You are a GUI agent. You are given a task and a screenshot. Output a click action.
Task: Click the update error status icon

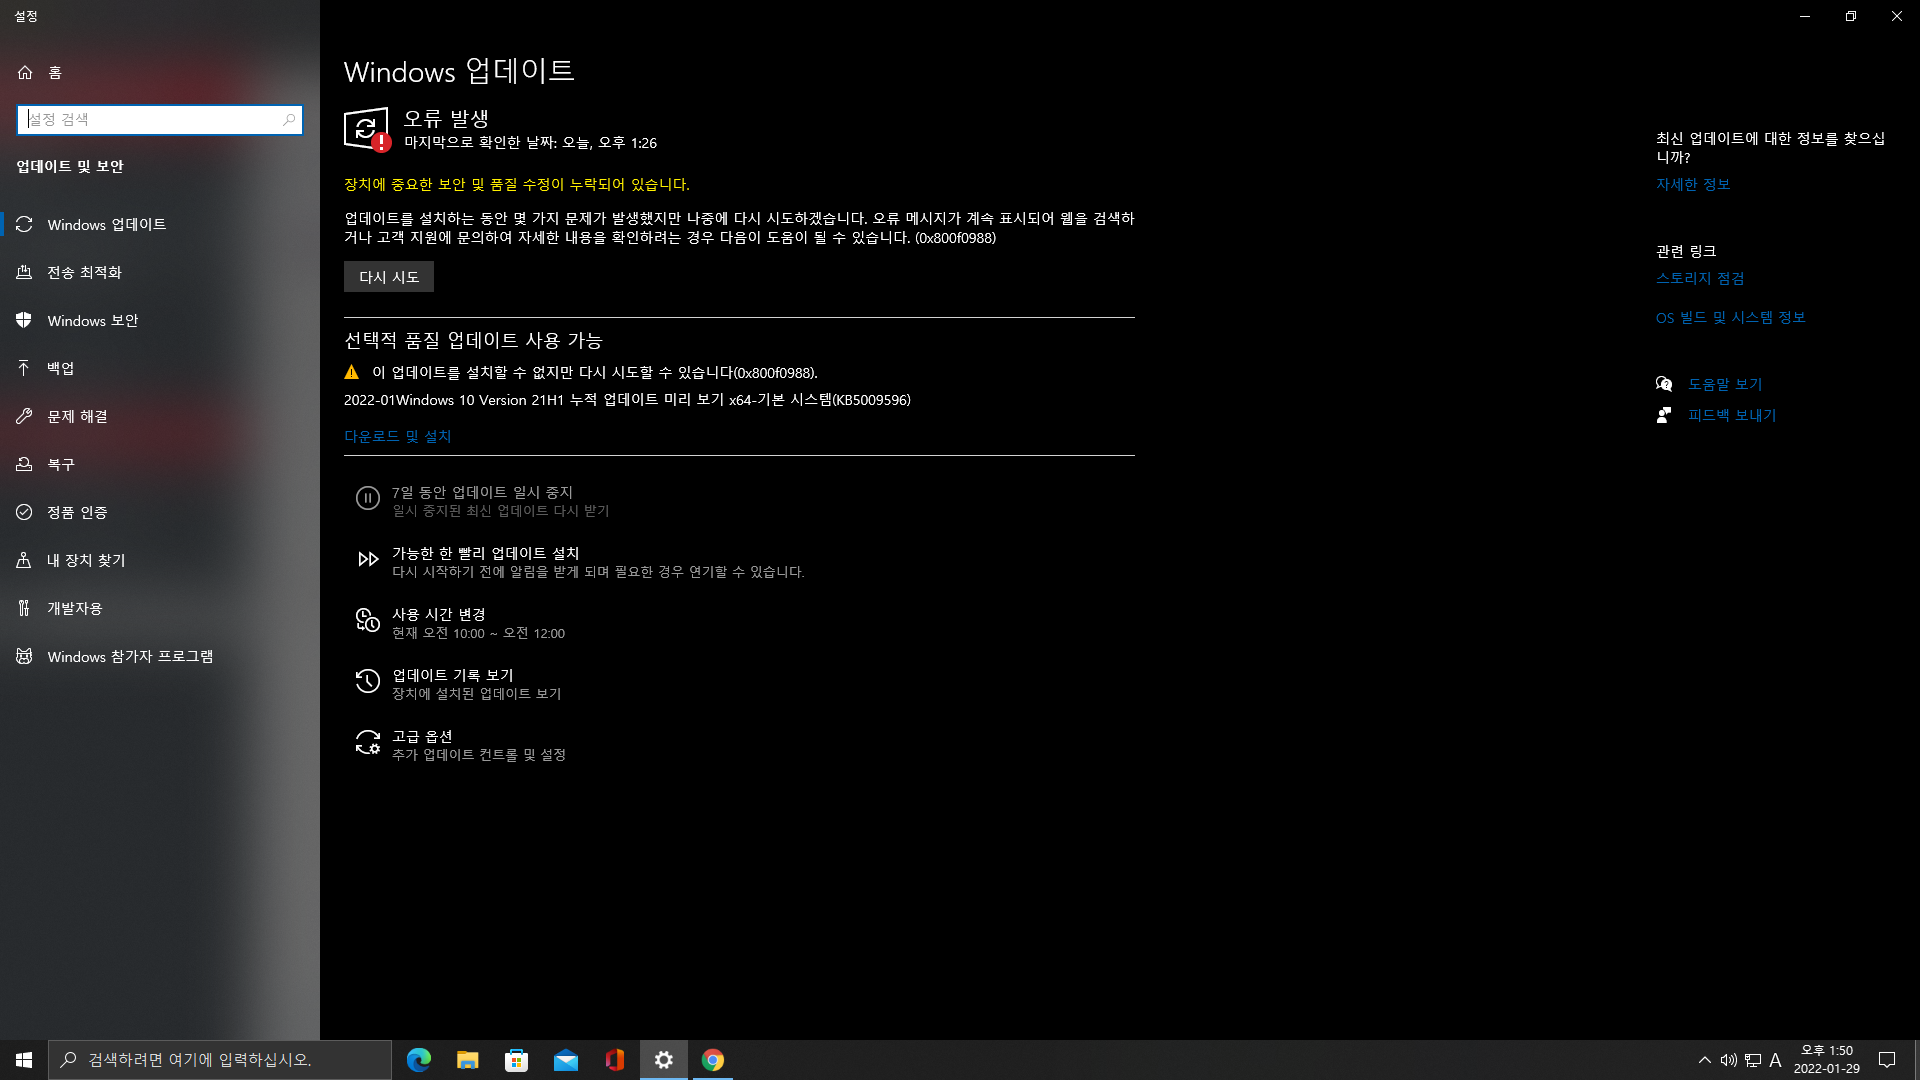point(367,130)
